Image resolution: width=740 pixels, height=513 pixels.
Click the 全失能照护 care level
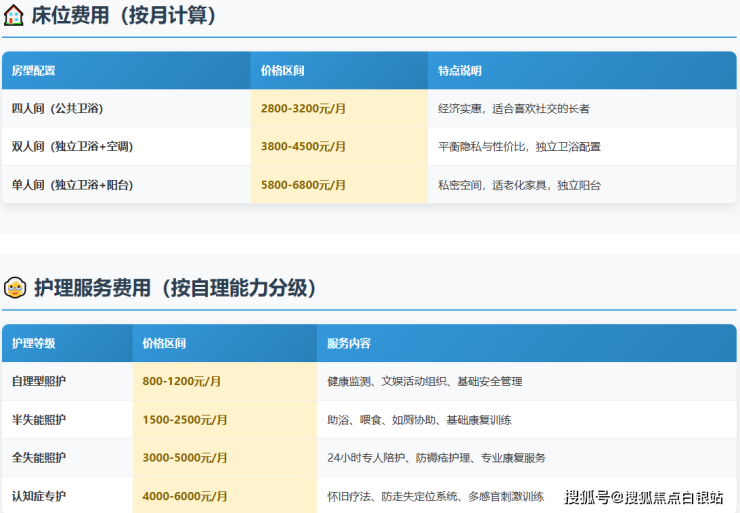click(x=39, y=457)
